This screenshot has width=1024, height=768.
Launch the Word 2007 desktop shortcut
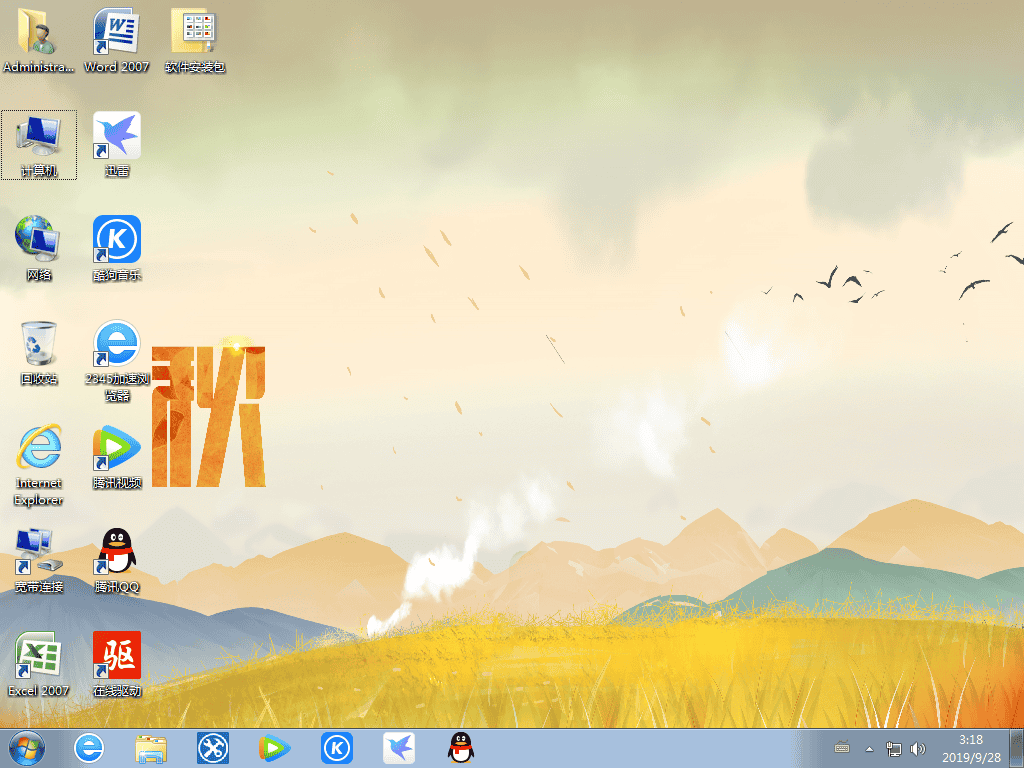tap(116, 39)
